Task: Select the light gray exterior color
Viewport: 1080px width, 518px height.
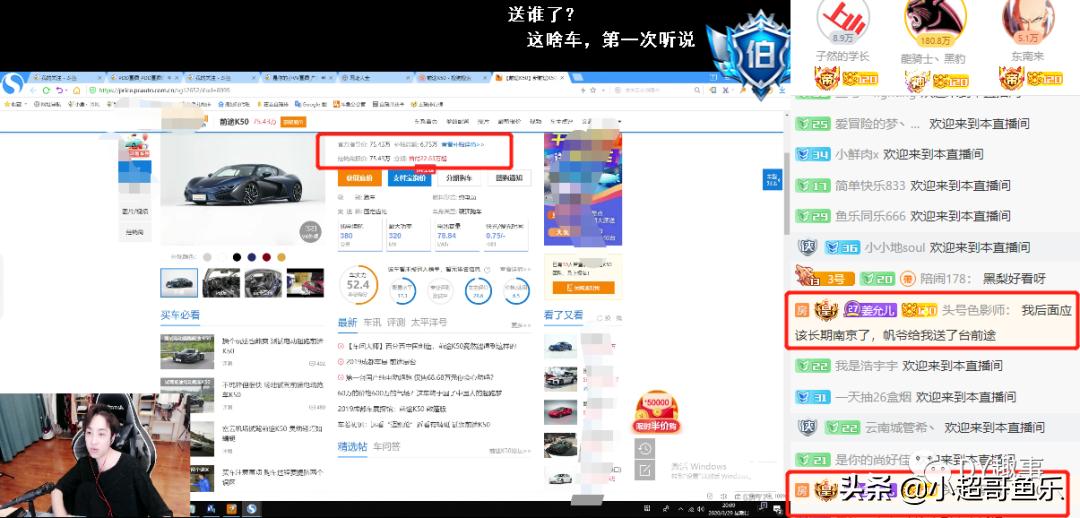Action: coord(207,257)
